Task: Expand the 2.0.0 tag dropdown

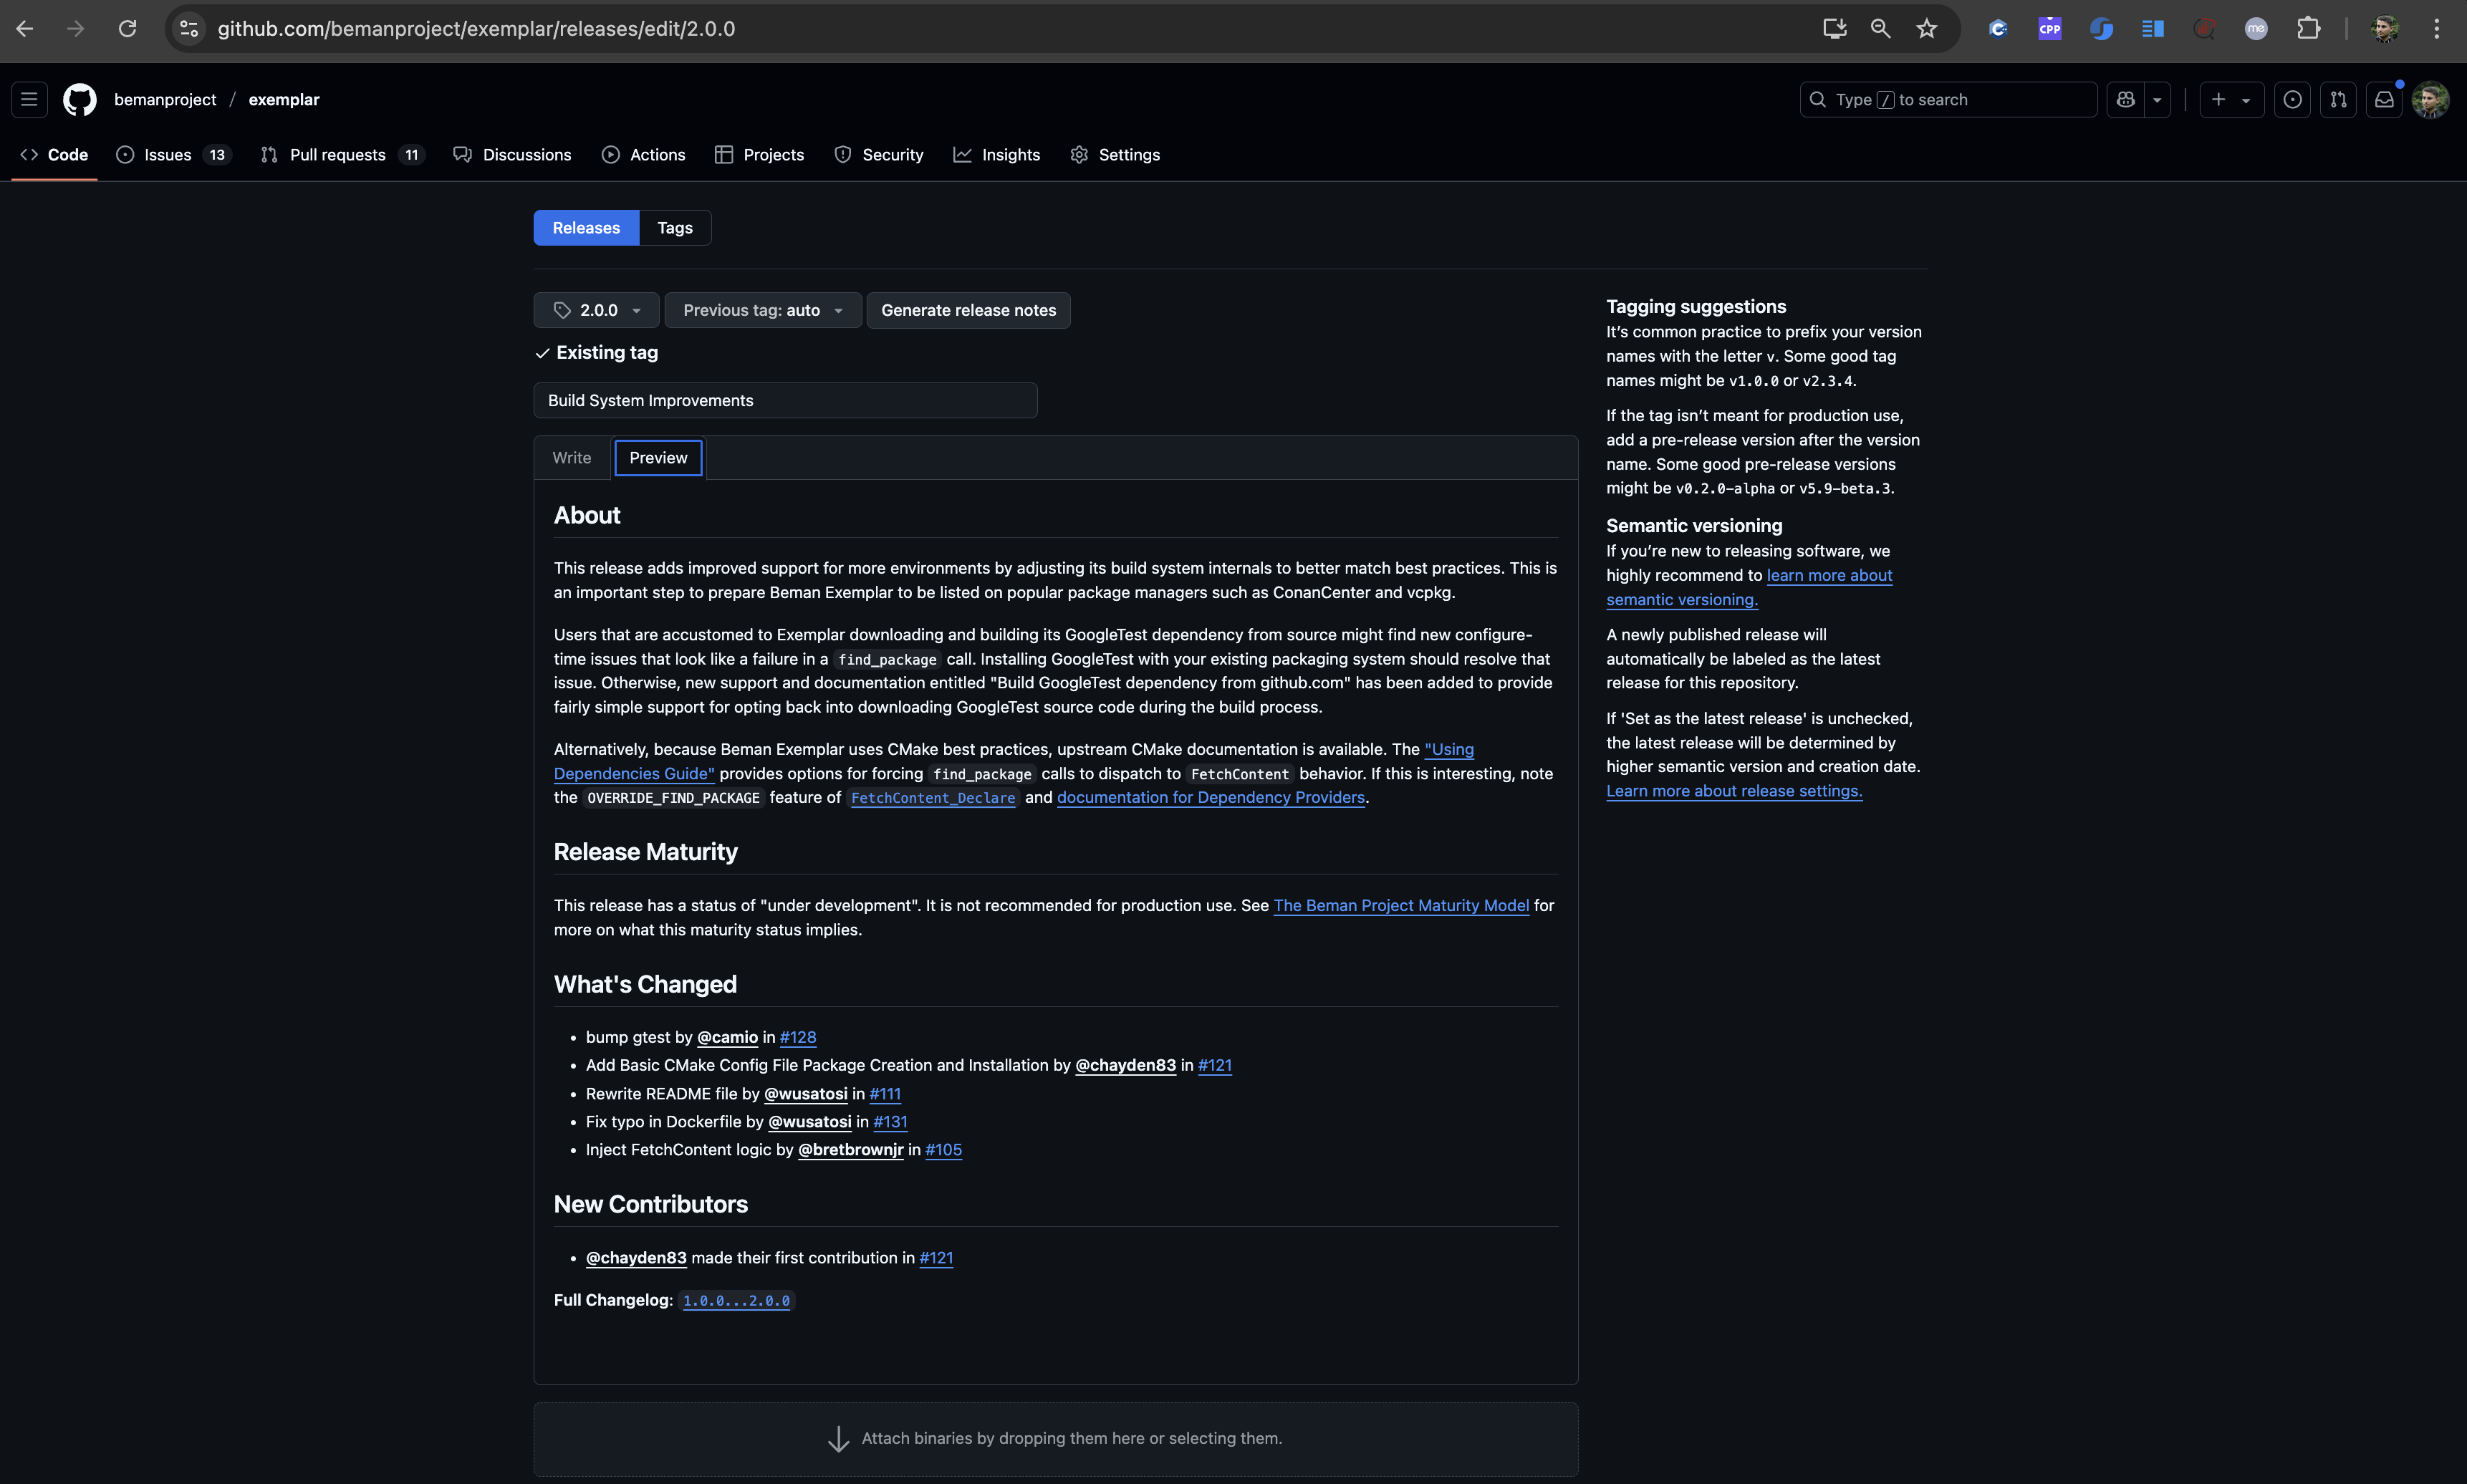Action: tap(596, 310)
